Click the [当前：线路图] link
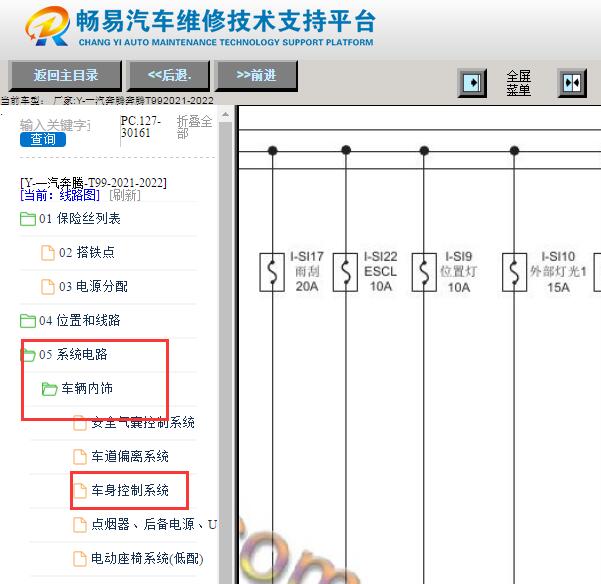Viewport: 601px width, 584px height. [60, 195]
